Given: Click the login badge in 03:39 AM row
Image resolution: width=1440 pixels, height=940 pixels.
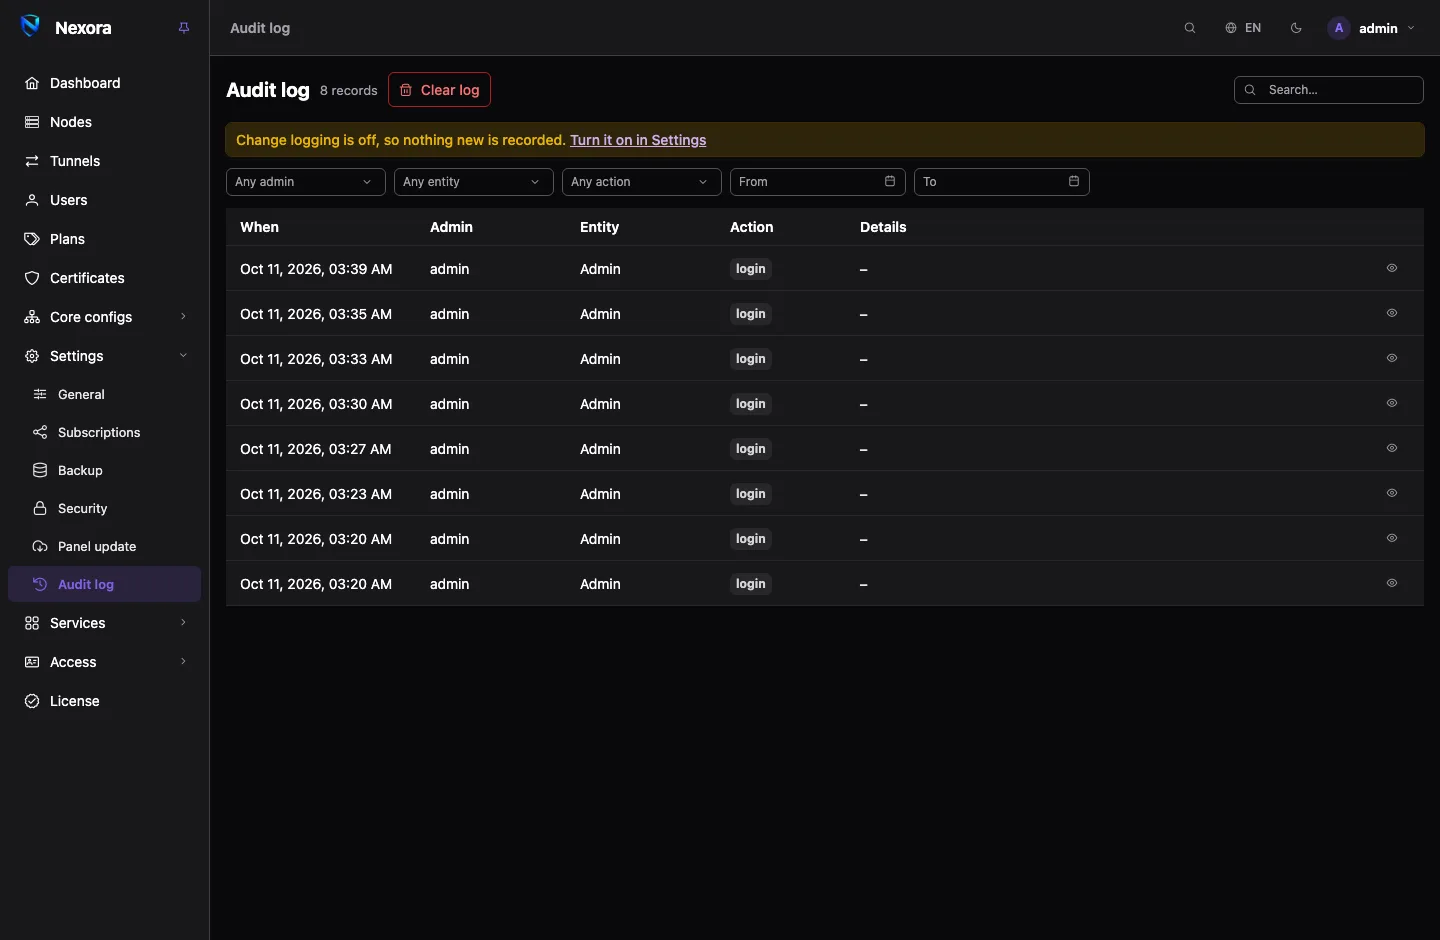Looking at the screenshot, I should point(751,269).
